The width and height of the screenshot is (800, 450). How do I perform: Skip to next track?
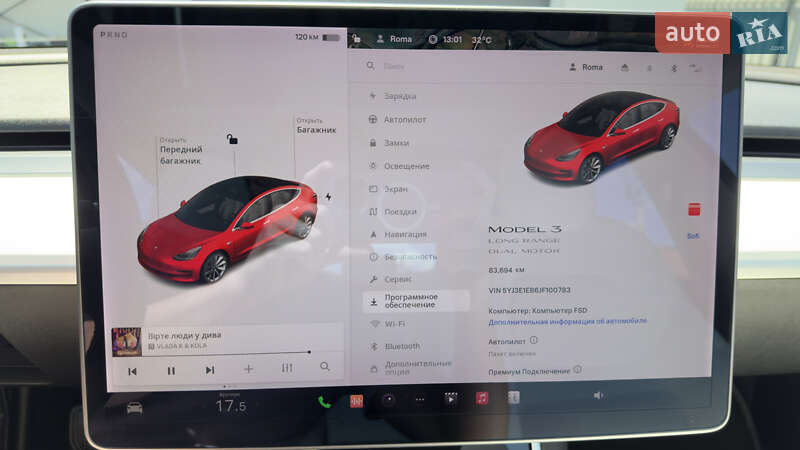coord(210,370)
